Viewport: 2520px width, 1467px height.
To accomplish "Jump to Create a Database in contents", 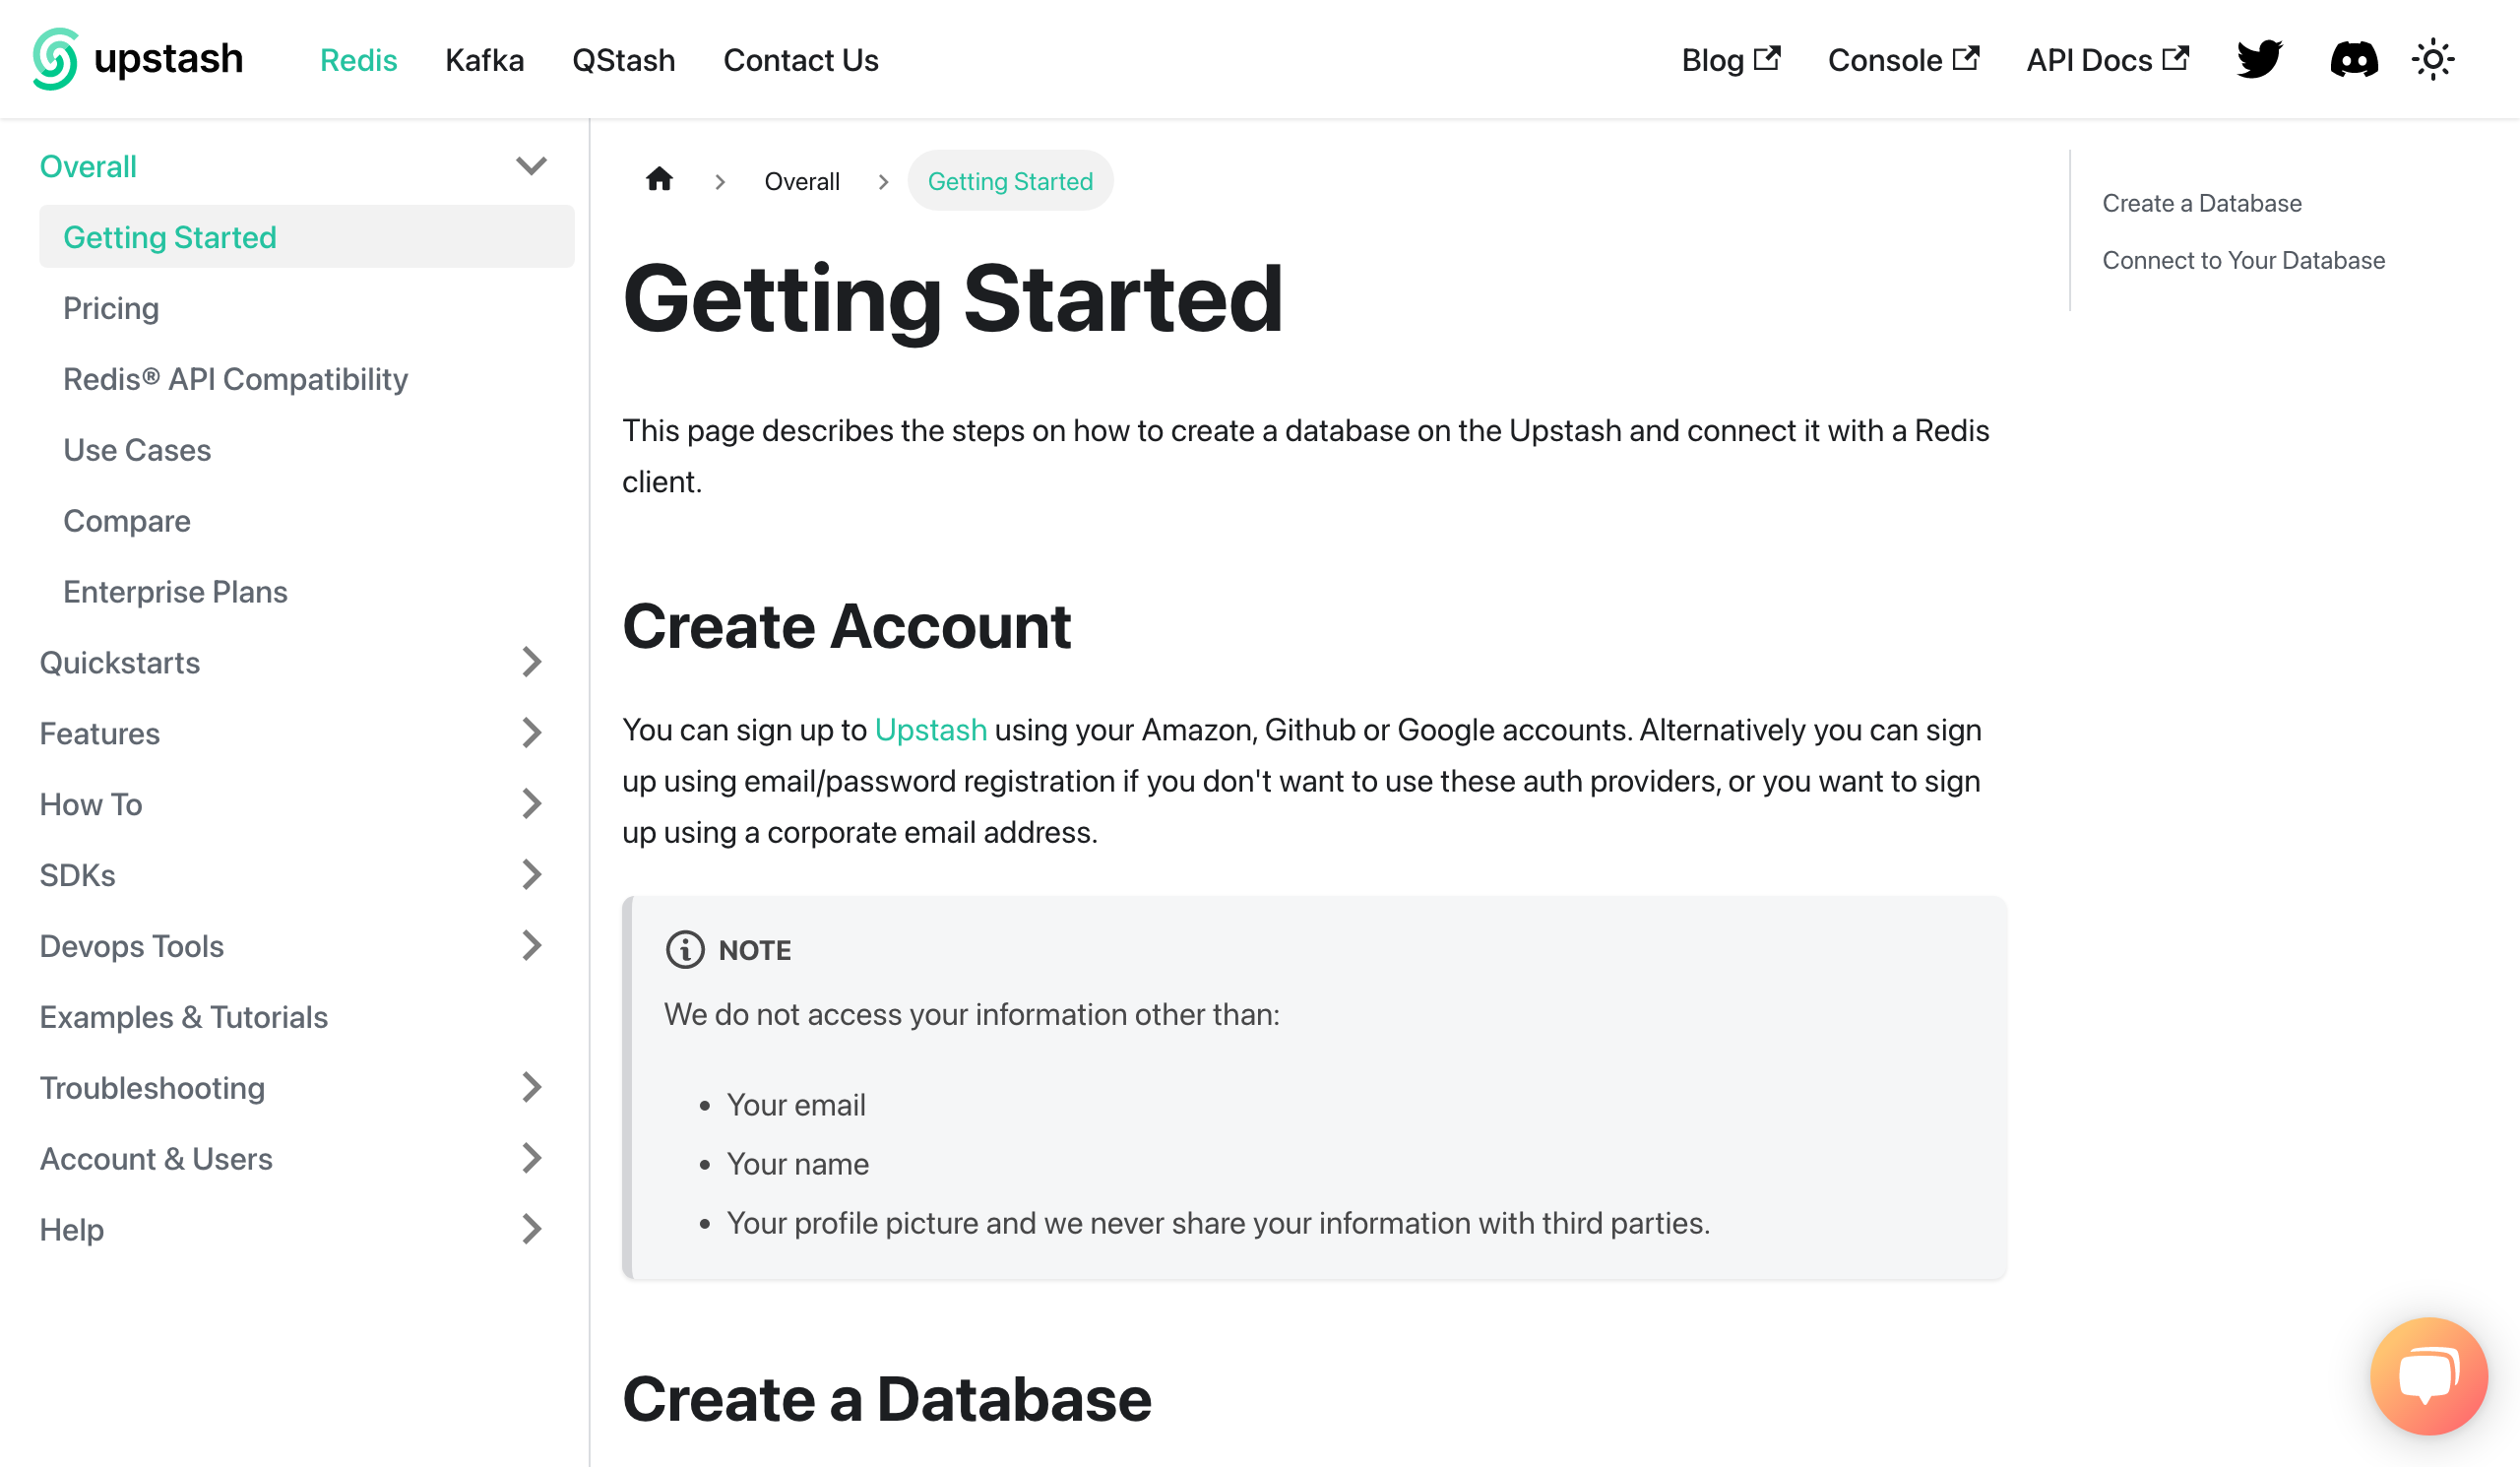I will 2202,203.
